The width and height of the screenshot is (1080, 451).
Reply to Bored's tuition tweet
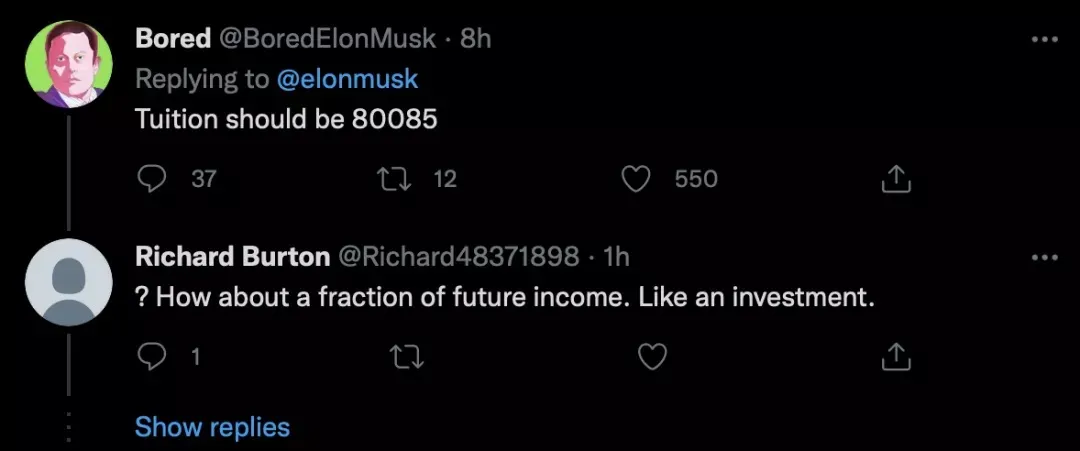coord(151,179)
